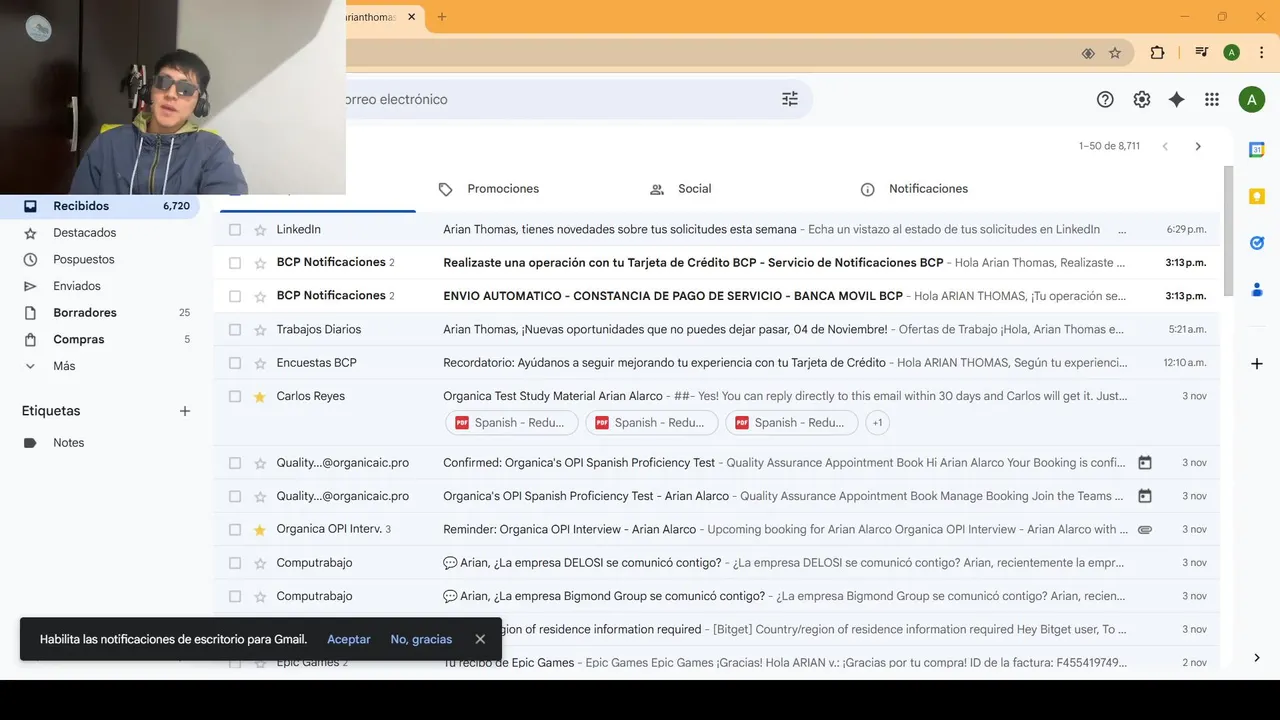Open Gmail support help icon
The height and width of the screenshot is (720, 1280).
(1105, 99)
